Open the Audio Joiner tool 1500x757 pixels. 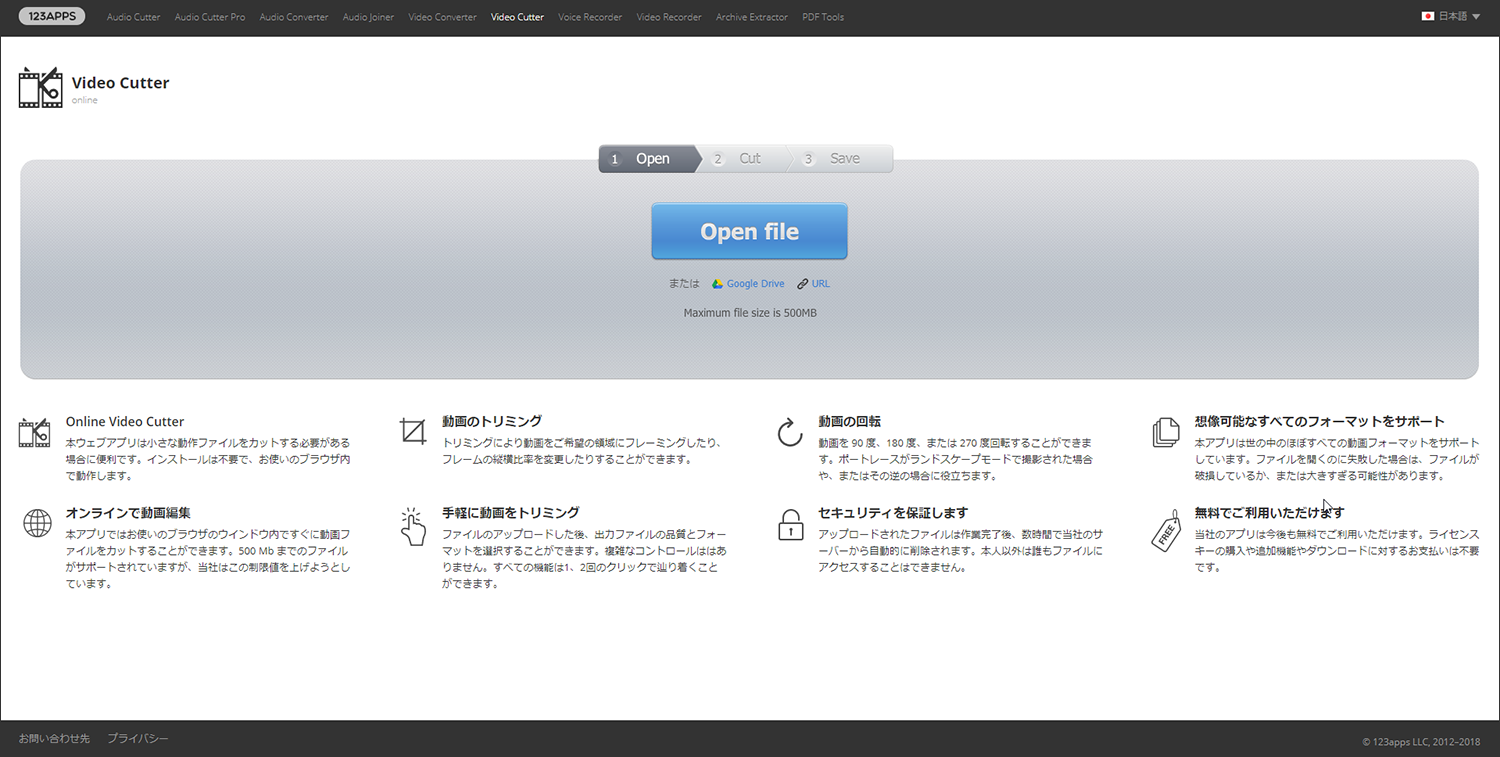368,17
